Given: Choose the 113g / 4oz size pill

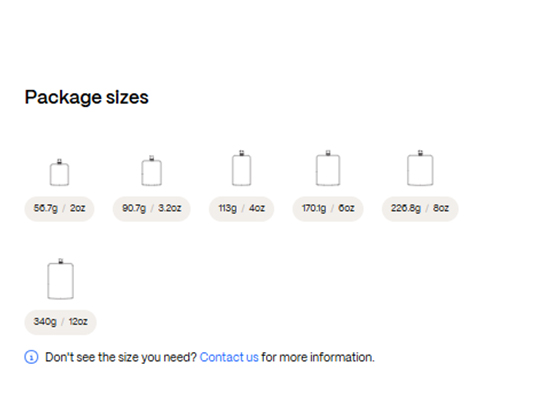Looking at the screenshot, I should tap(241, 209).
